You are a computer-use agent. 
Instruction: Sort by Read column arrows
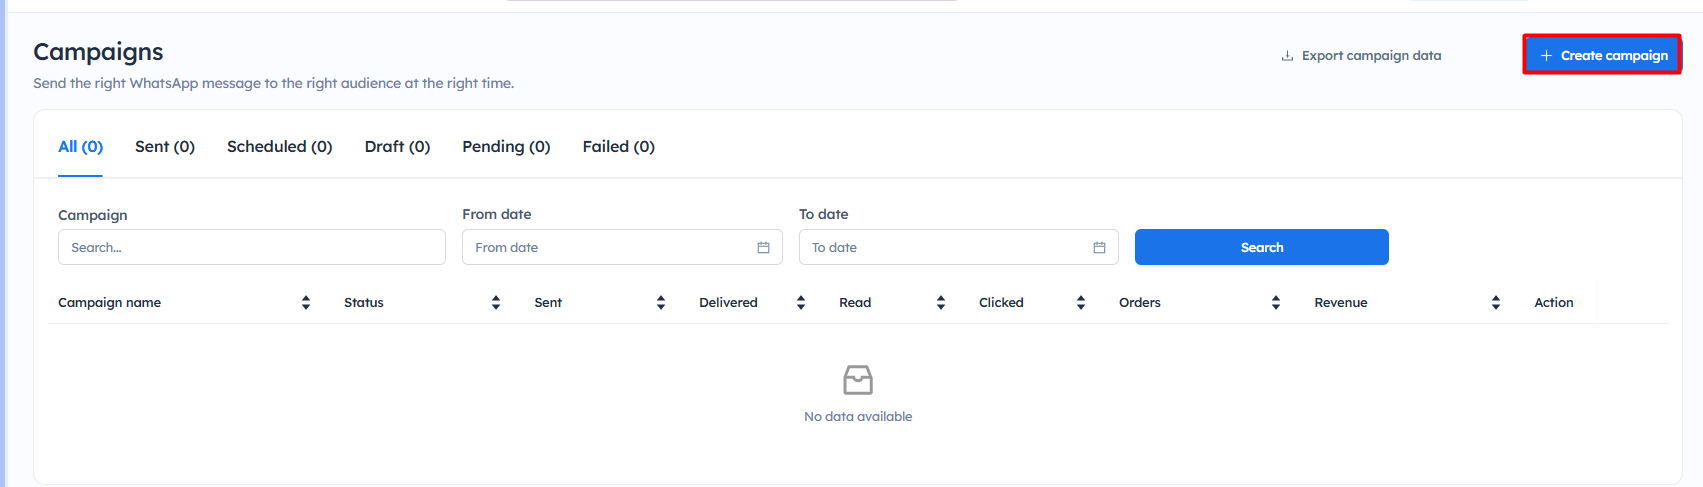click(941, 303)
